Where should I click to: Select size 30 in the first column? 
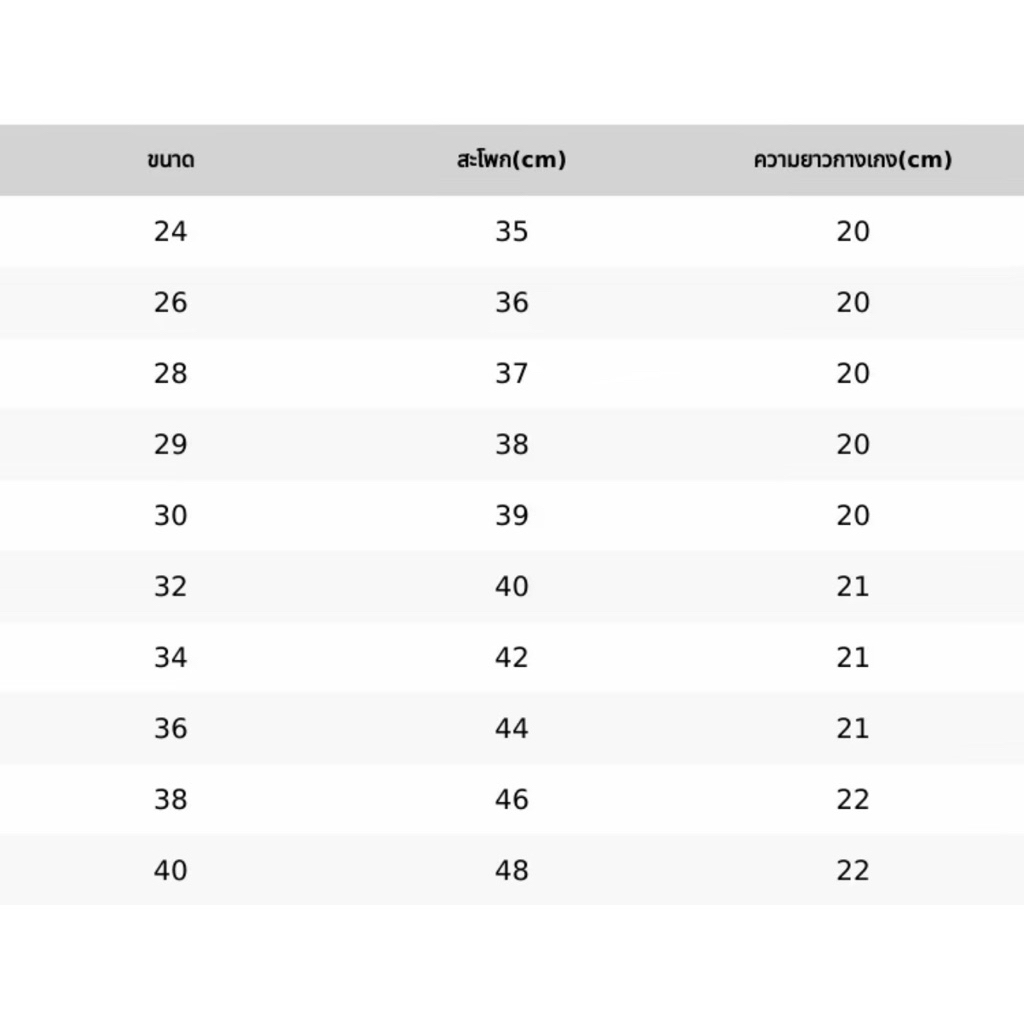point(170,516)
